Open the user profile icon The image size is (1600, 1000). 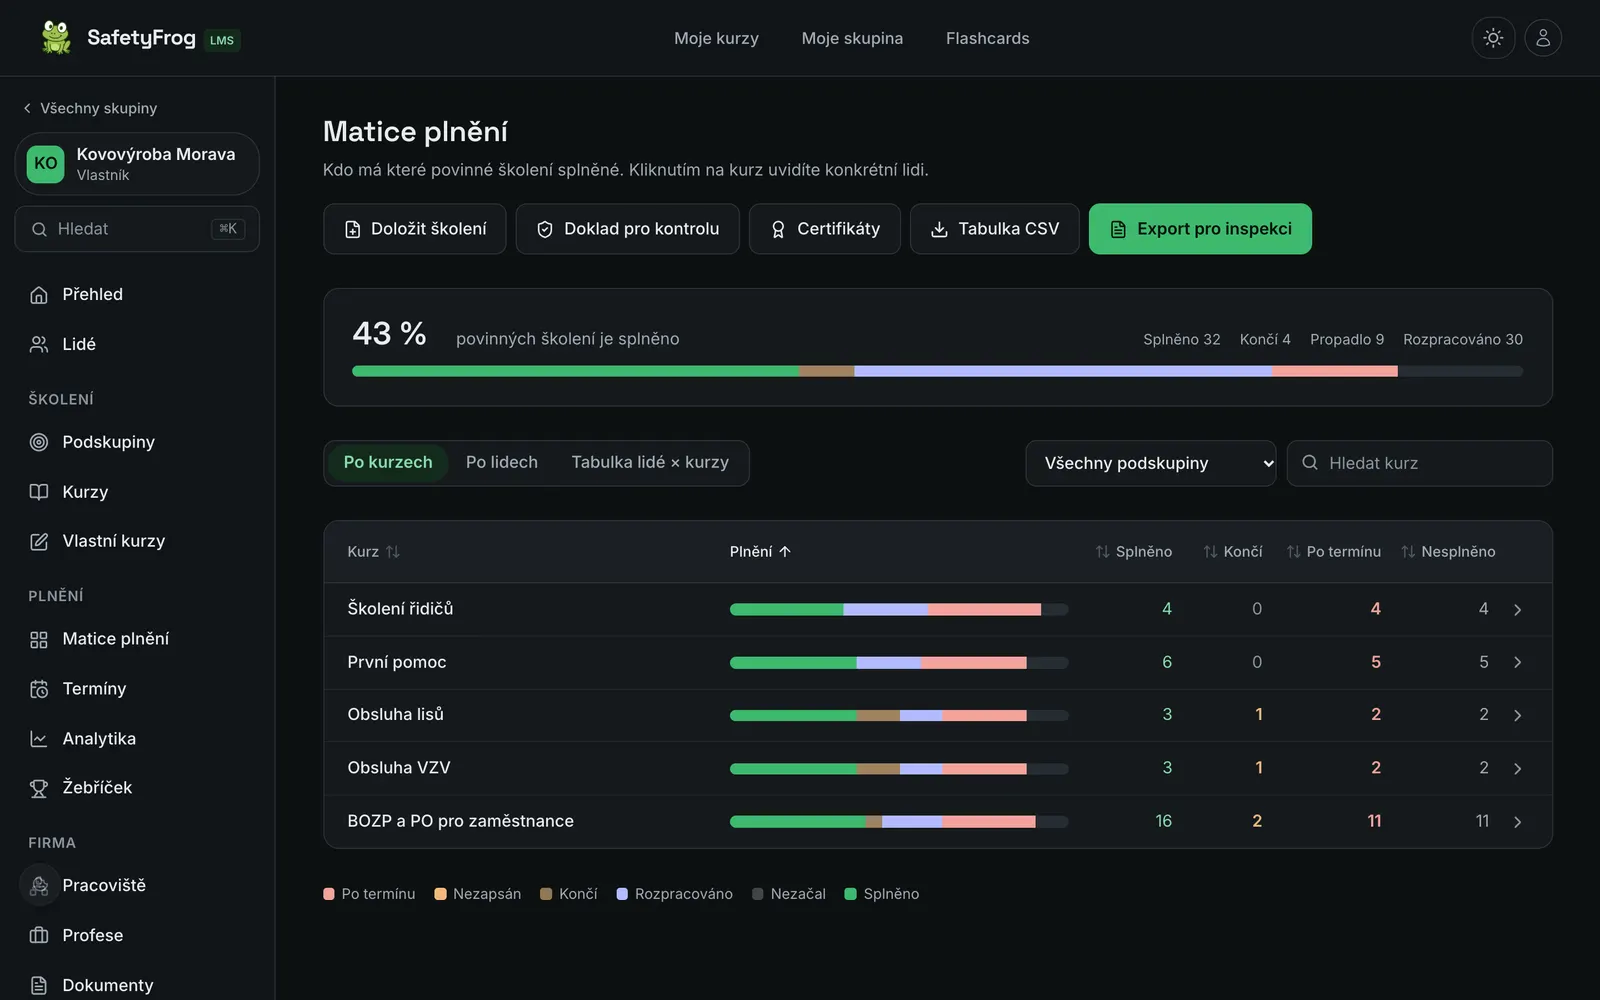[1543, 38]
